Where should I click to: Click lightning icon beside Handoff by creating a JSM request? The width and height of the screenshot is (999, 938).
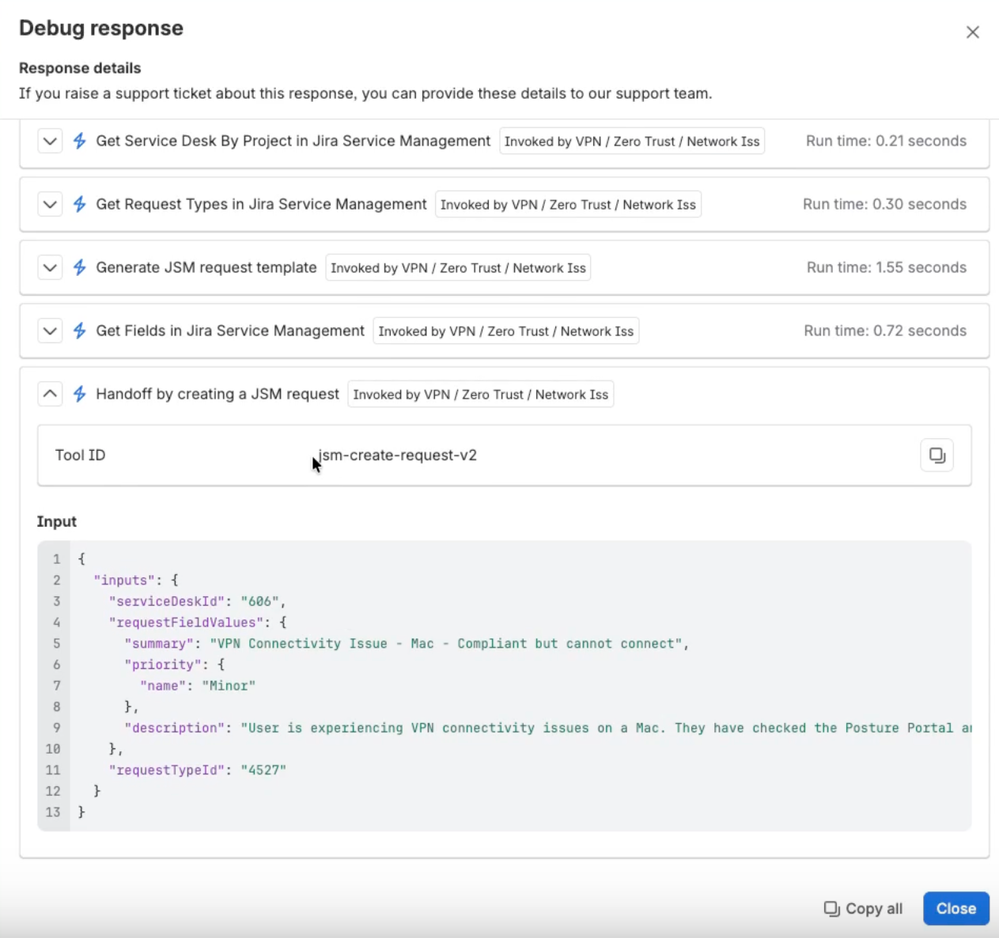click(x=80, y=394)
